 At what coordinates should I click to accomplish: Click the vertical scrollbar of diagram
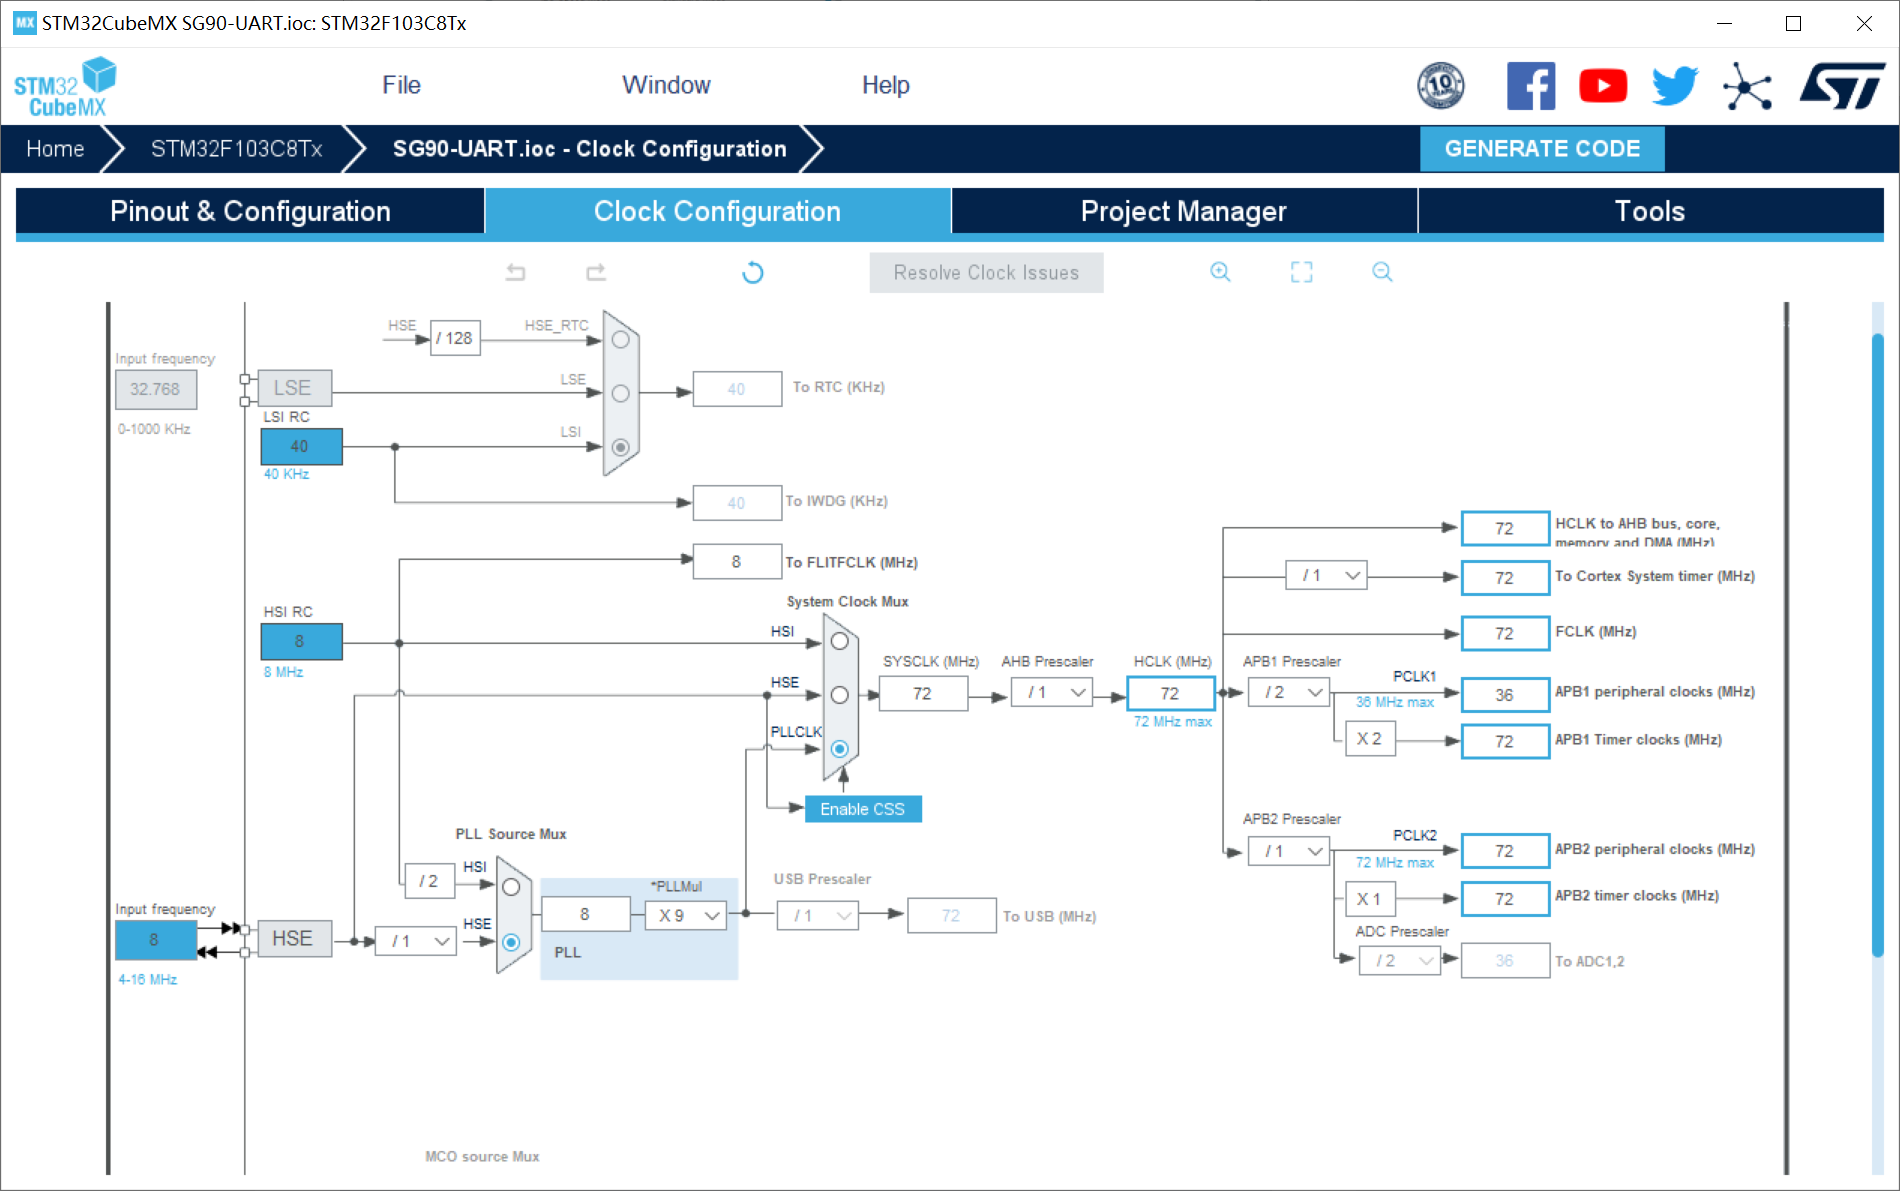(1877, 646)
